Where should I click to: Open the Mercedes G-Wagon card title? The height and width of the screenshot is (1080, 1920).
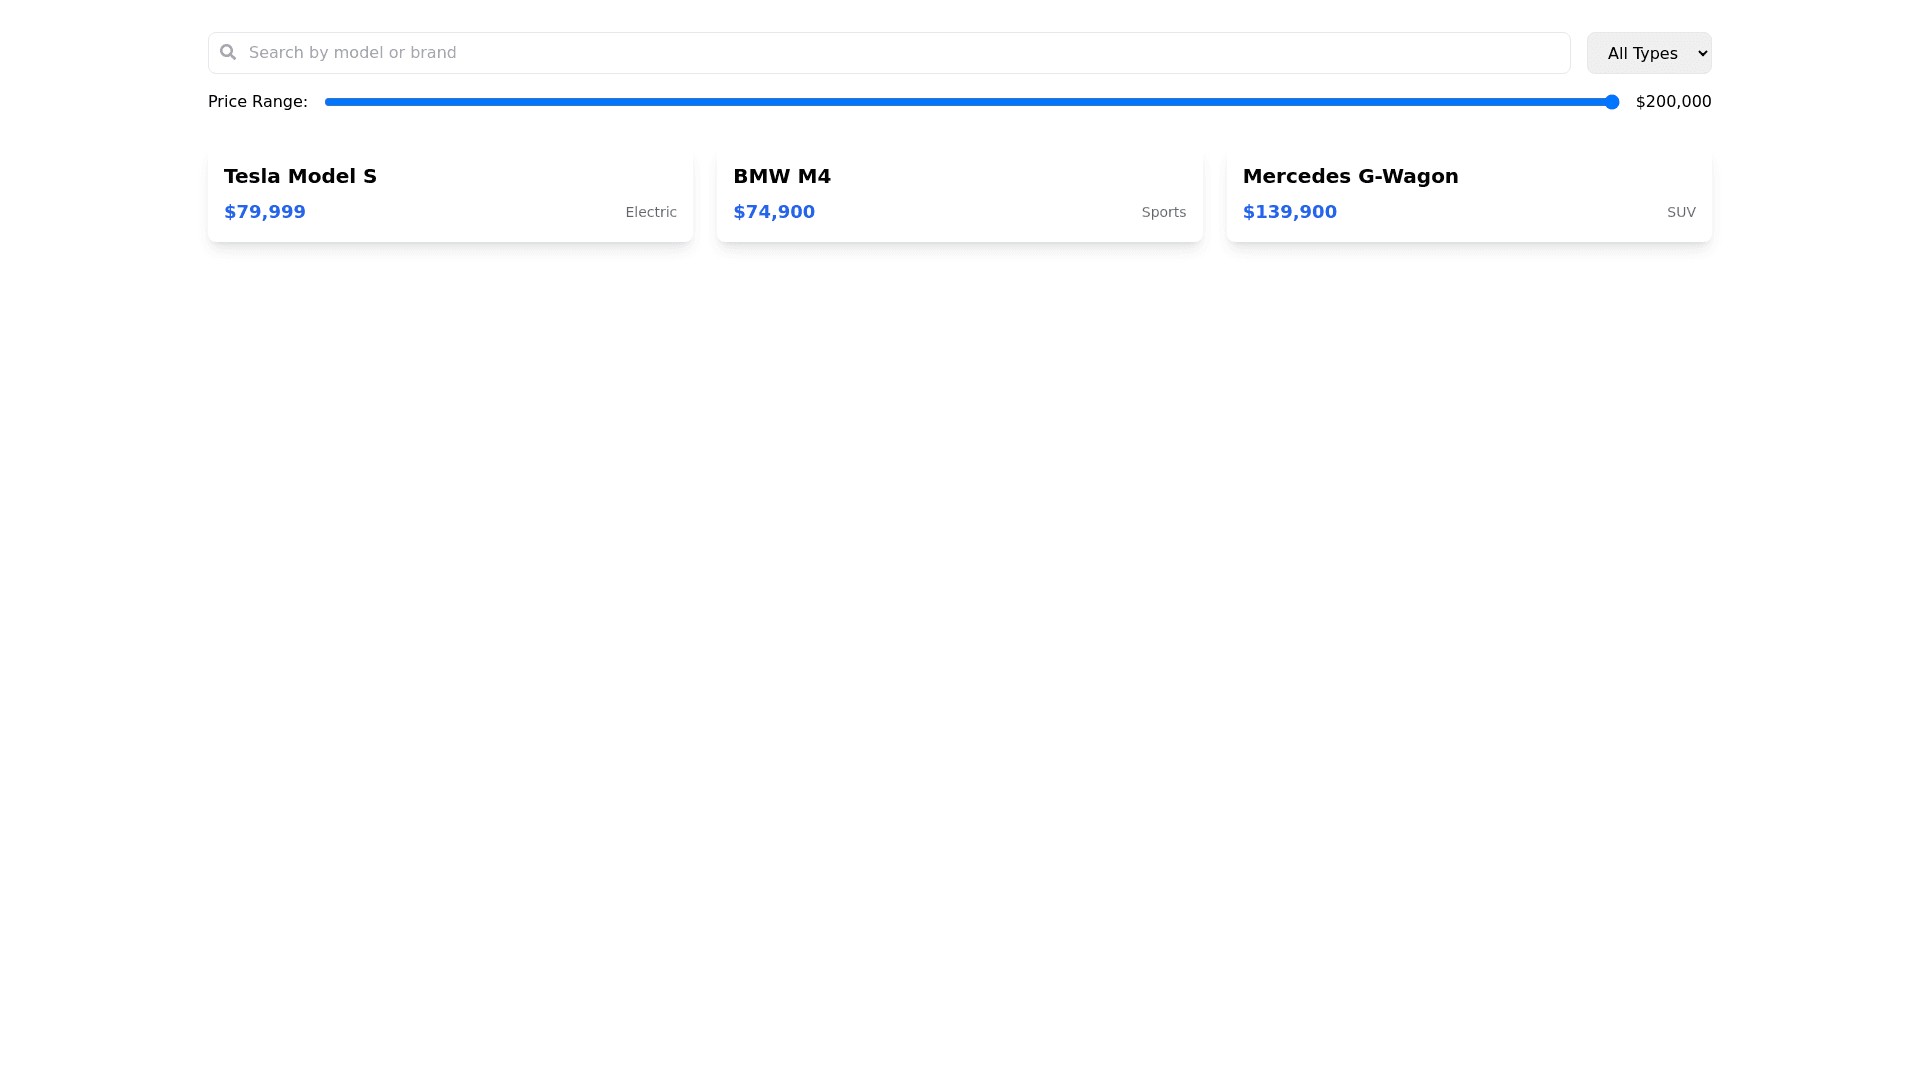[x=1350, y=176]
